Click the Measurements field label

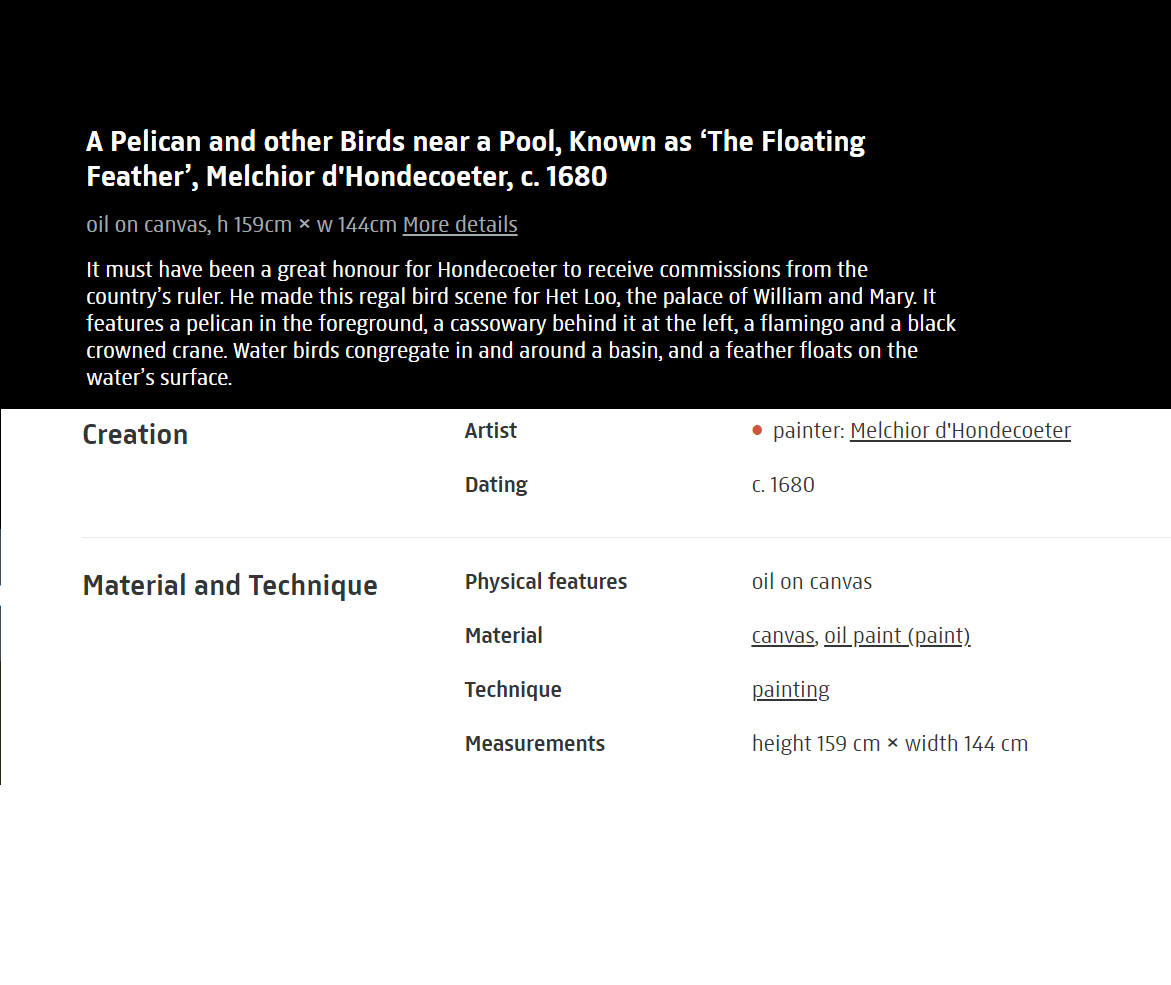[x=535, y=744]
